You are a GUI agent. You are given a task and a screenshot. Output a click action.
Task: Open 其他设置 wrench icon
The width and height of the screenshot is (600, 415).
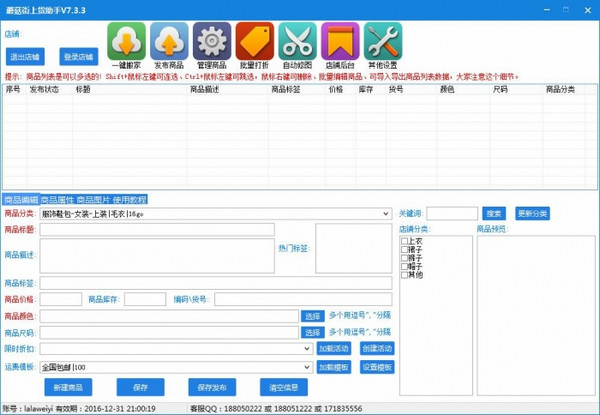coord(383,42)
